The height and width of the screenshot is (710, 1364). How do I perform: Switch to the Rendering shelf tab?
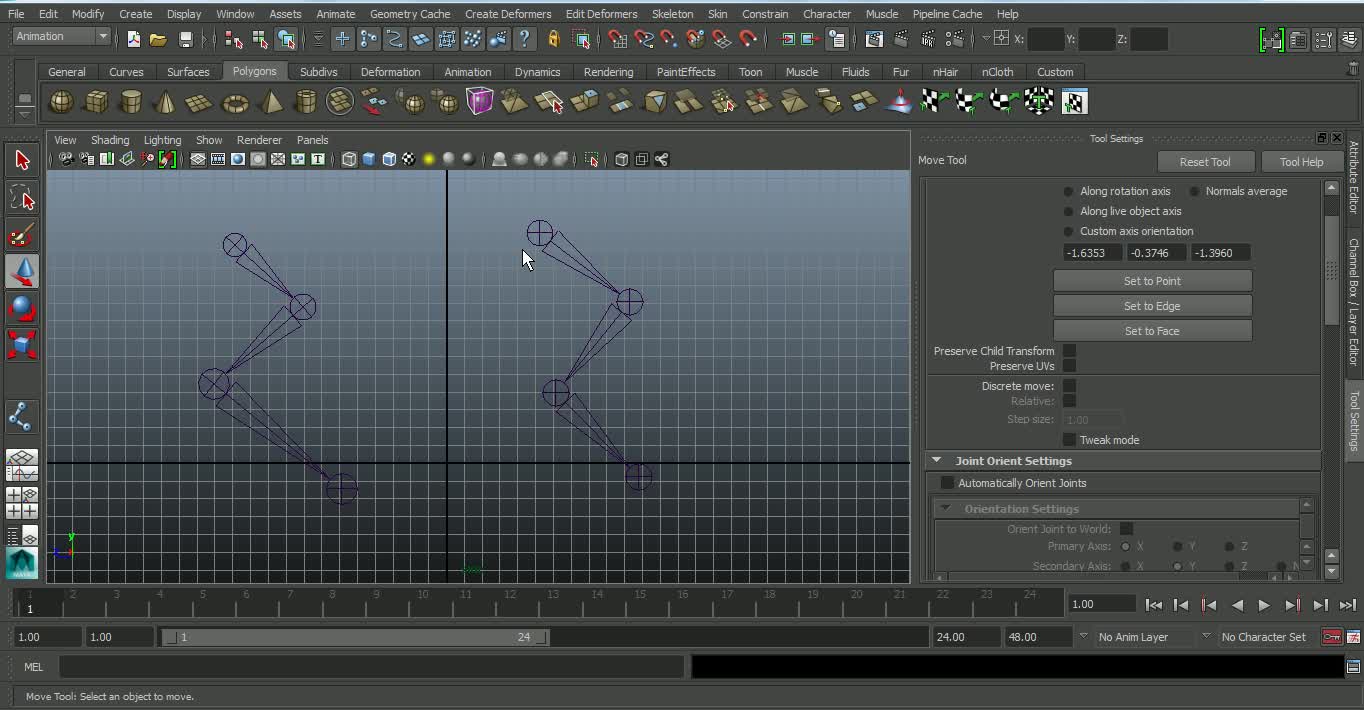[608, 72]
